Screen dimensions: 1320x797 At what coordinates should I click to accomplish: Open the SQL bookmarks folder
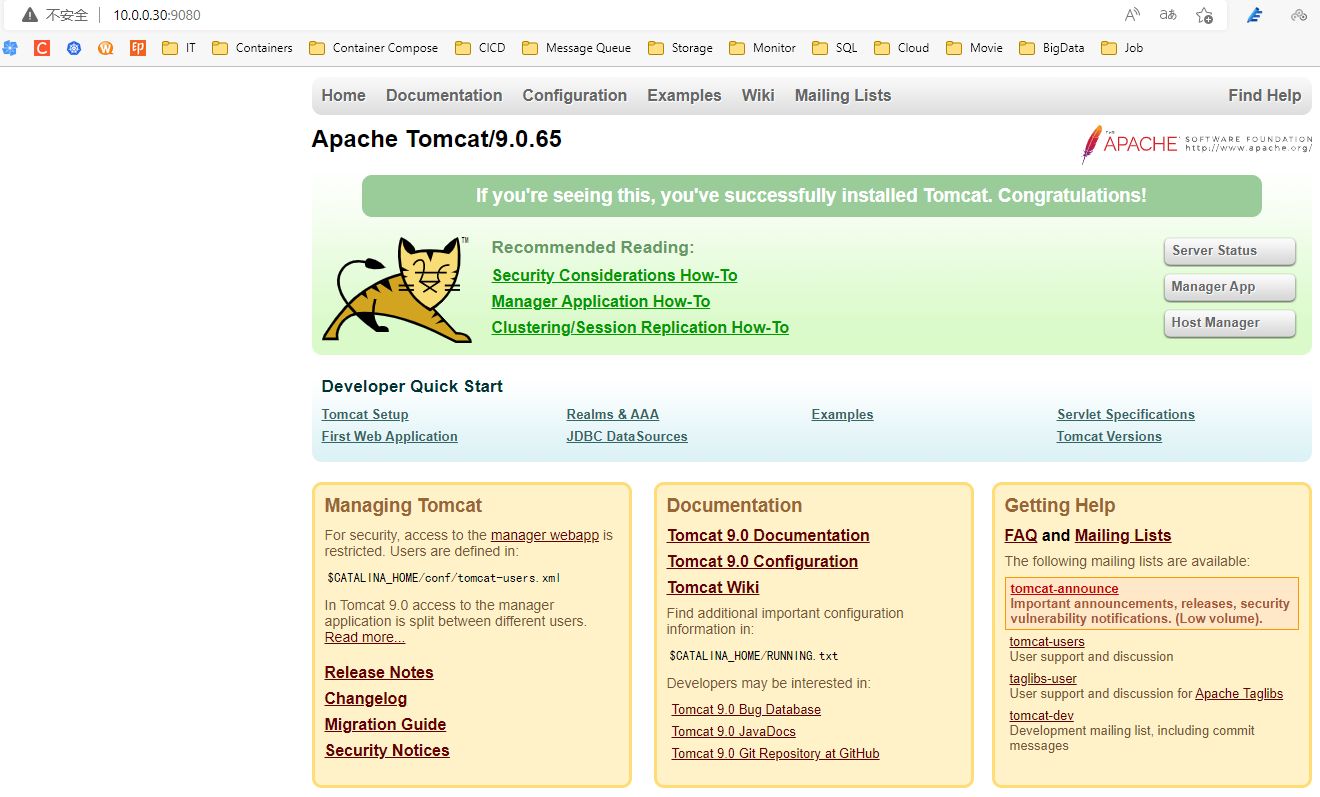point(835,47)
